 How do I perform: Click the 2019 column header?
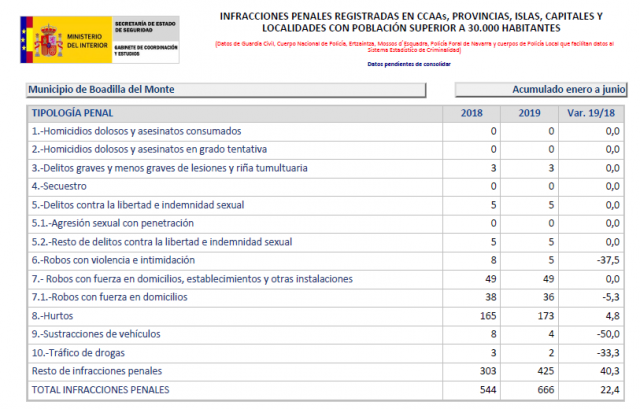coord(529,113)
